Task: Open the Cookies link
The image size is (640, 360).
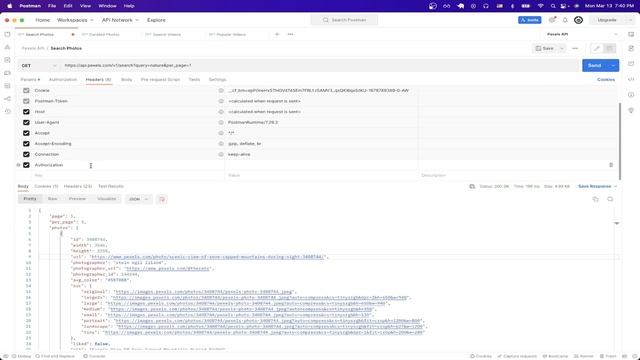Action: [606, 80]
